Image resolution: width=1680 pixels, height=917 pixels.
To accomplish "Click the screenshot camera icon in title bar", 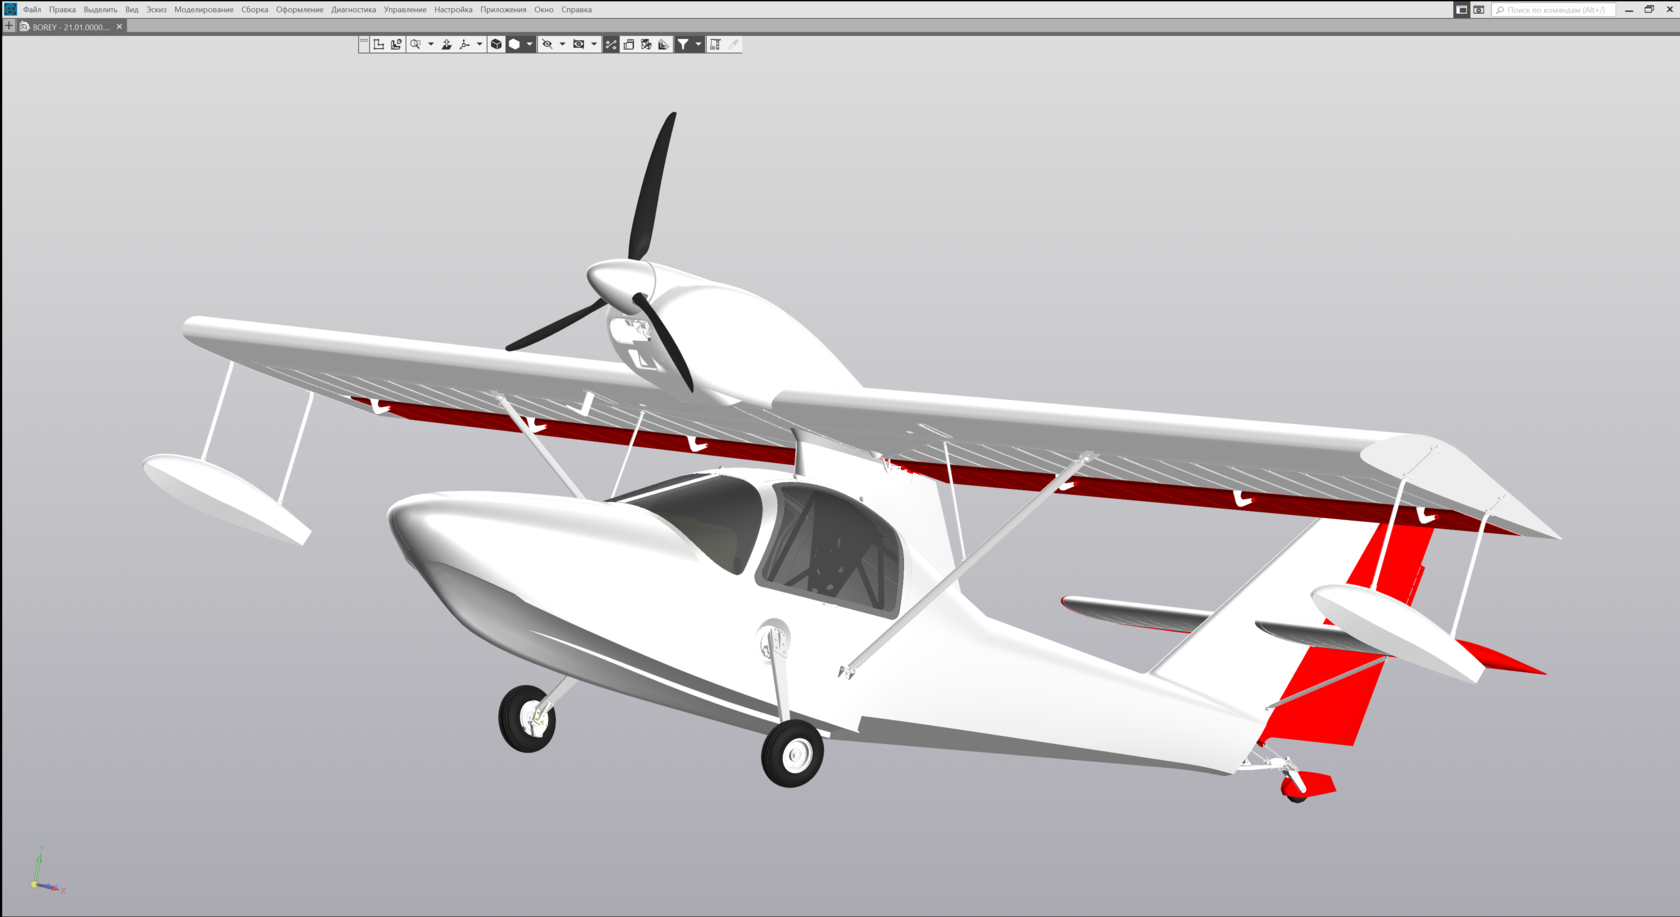I will 1479,10.
